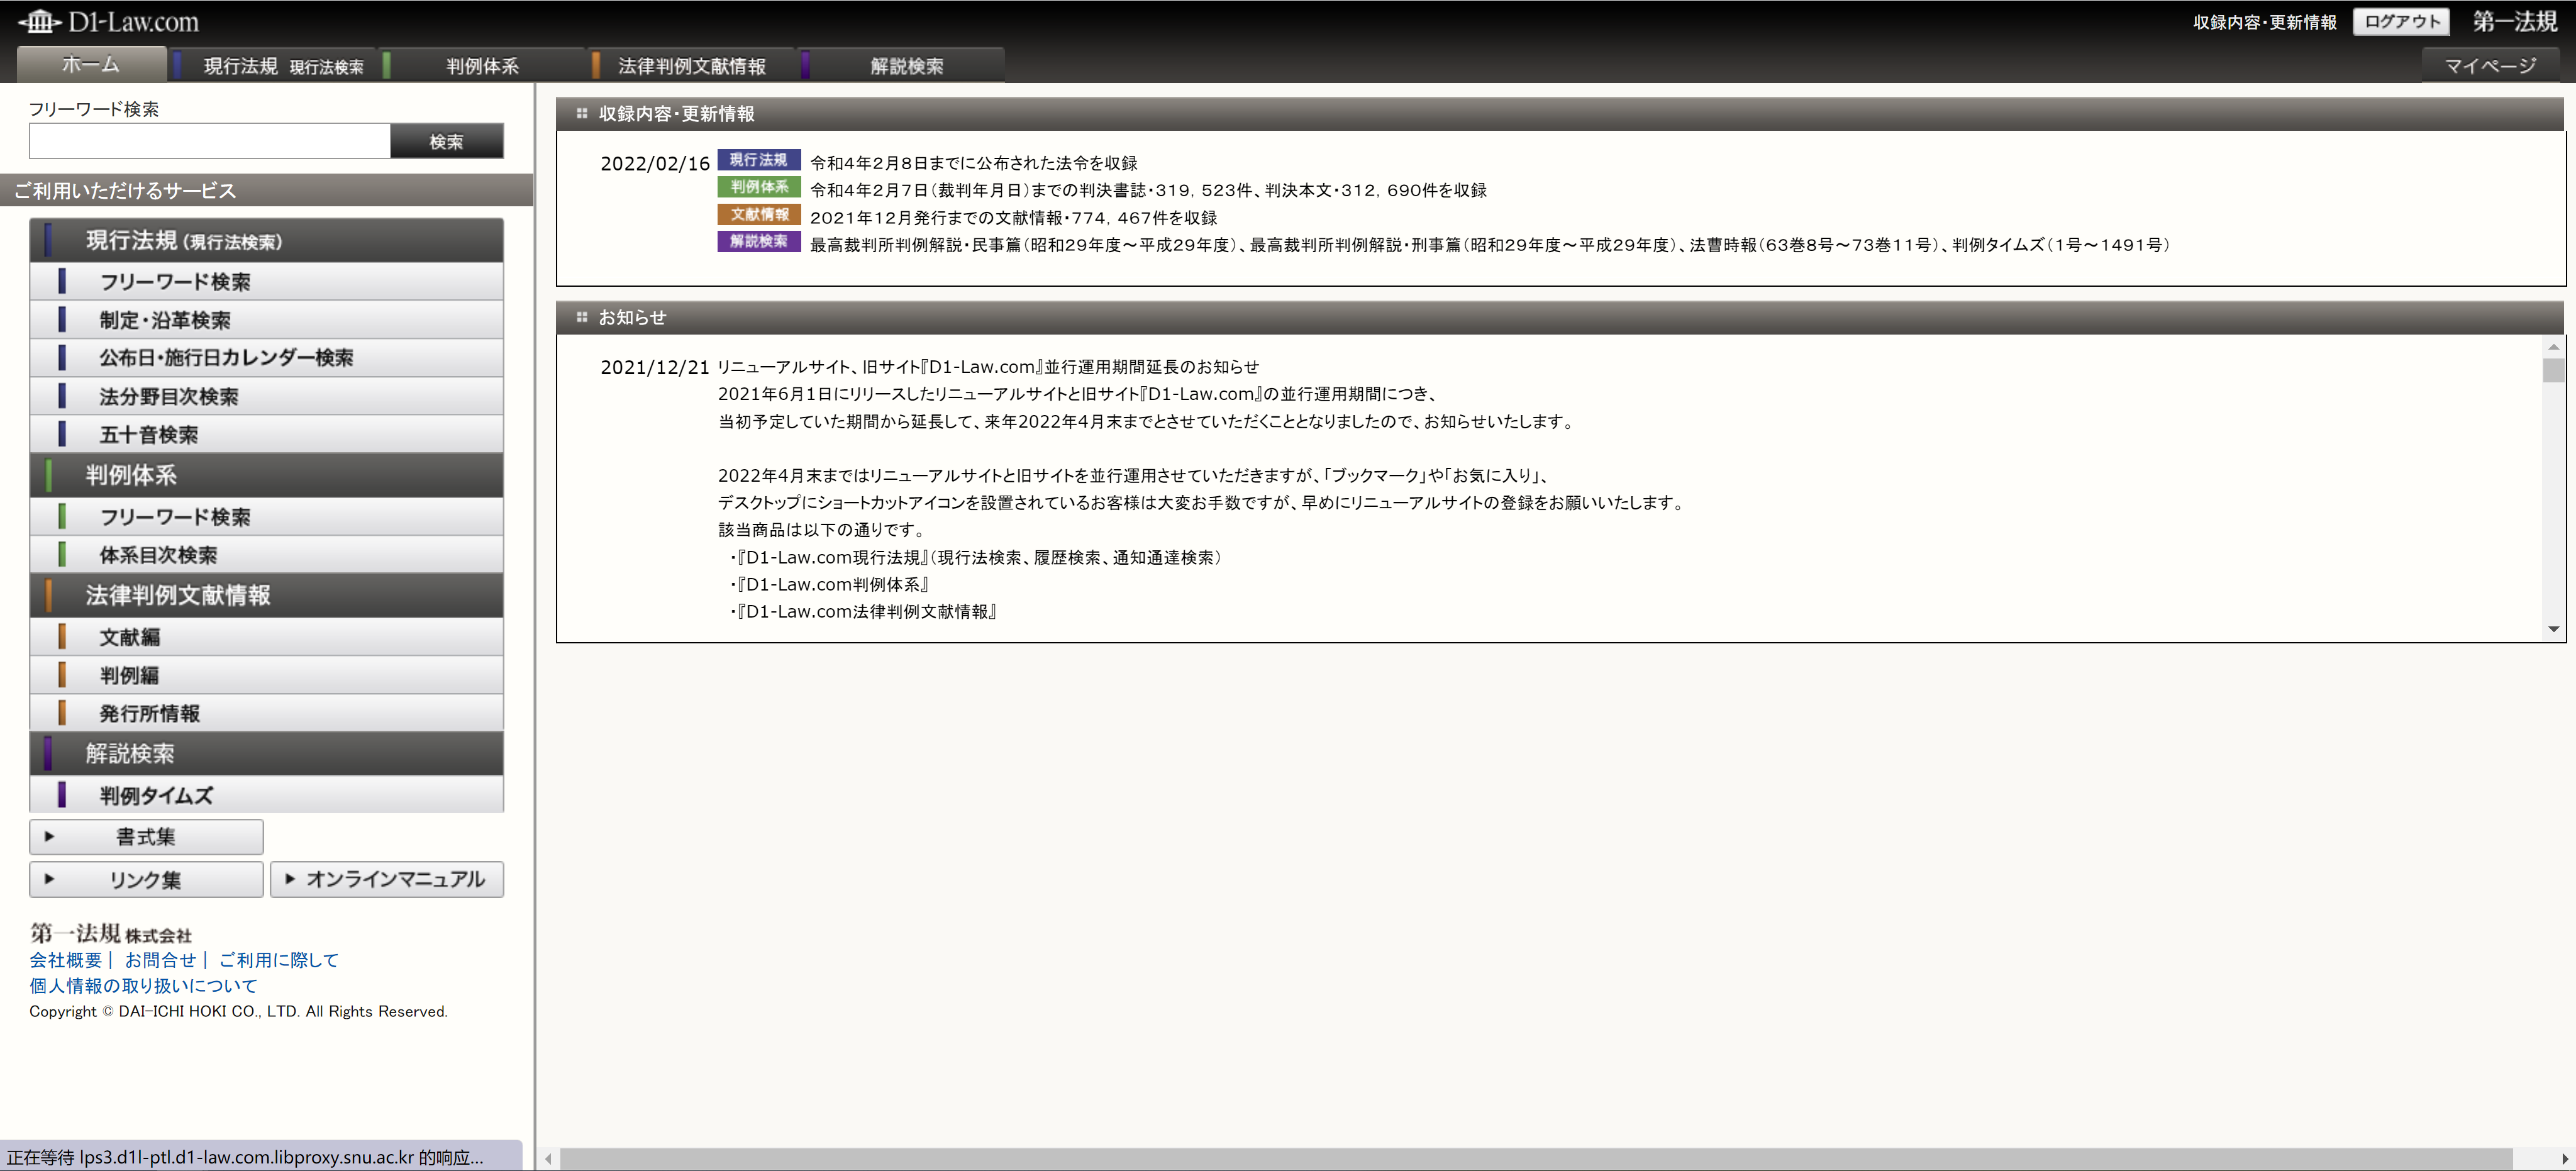Open the 法律判例文献情報 tab
Screen dimensions: 2576x1171
click(x=691, y=66)
